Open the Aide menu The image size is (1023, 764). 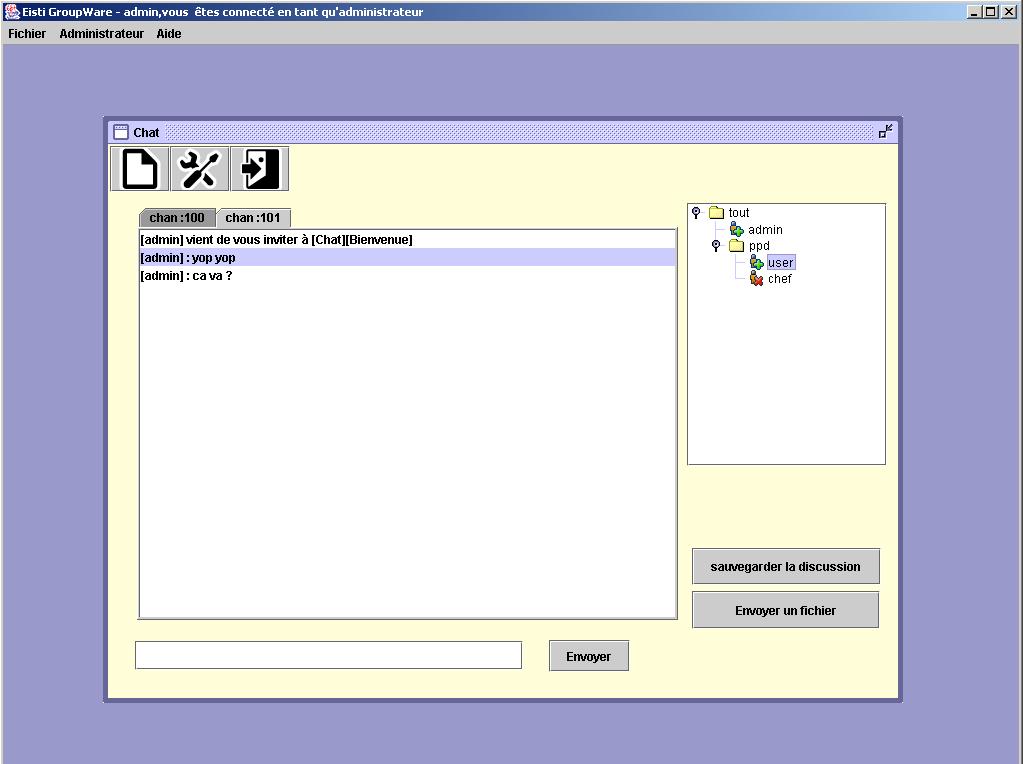click(169, 34)
